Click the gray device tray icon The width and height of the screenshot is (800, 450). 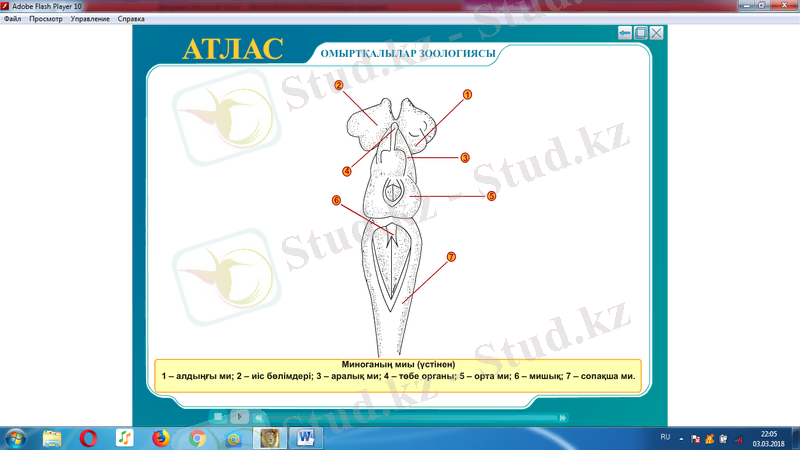click(723, 439)
